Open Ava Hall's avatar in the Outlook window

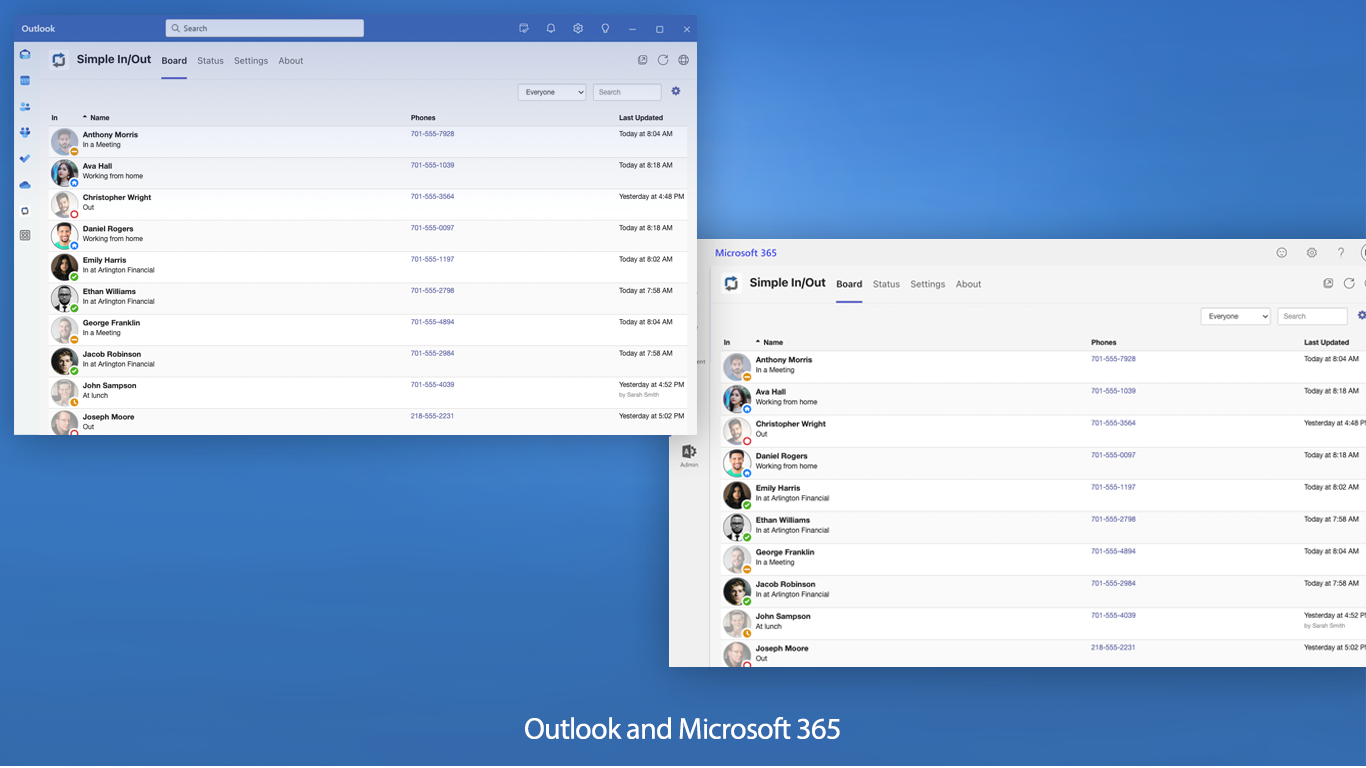pyautogui.click(x=64, y=173)
